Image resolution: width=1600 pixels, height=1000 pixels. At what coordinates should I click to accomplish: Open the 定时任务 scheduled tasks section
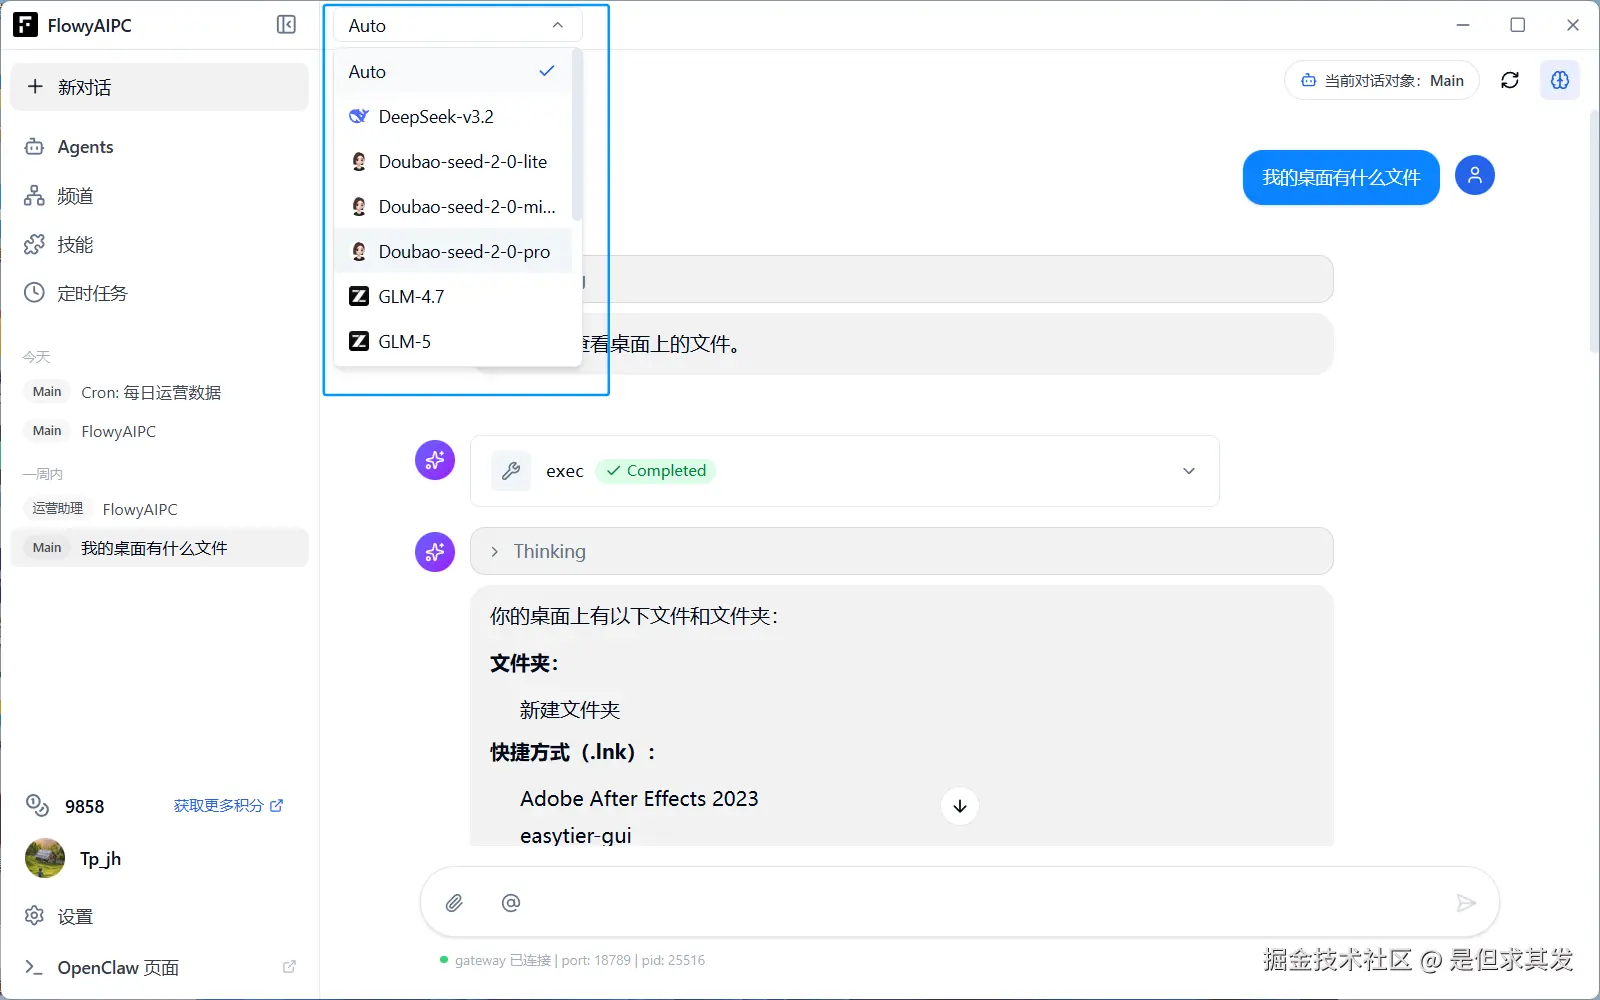(x=93, y=293)
